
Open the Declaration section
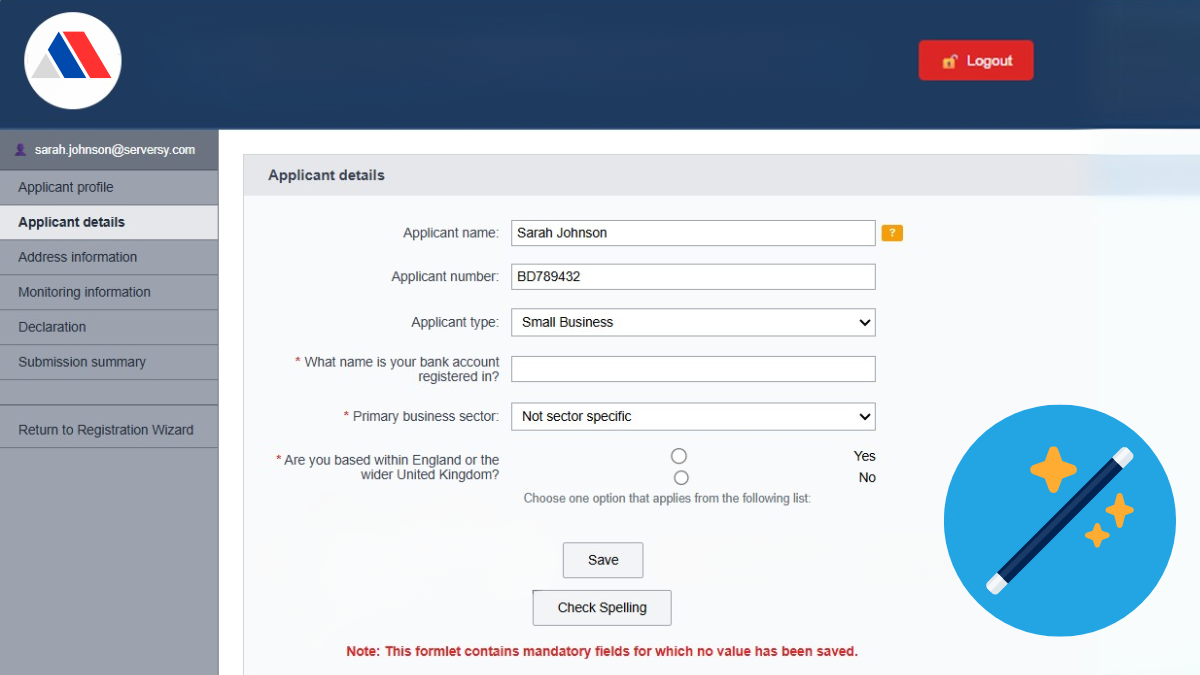coord(109,327)
